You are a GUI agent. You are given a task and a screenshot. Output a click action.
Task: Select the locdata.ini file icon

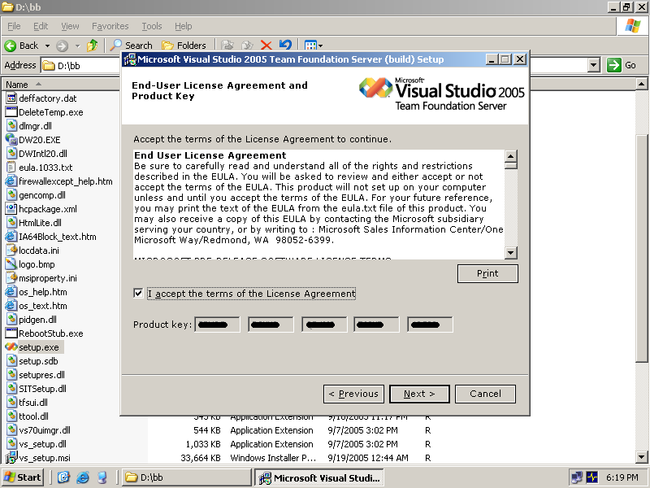pyautogui.click(x=11, y=250)
